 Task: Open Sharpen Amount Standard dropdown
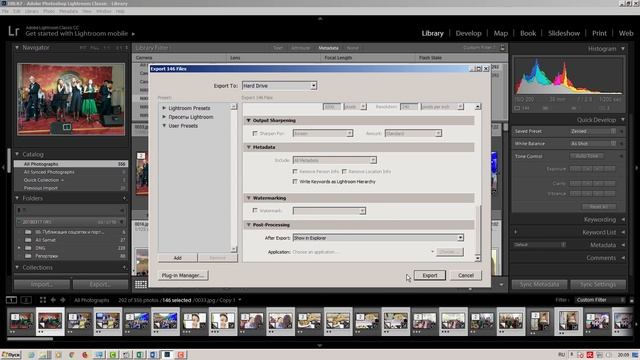(x=413, y=133)
